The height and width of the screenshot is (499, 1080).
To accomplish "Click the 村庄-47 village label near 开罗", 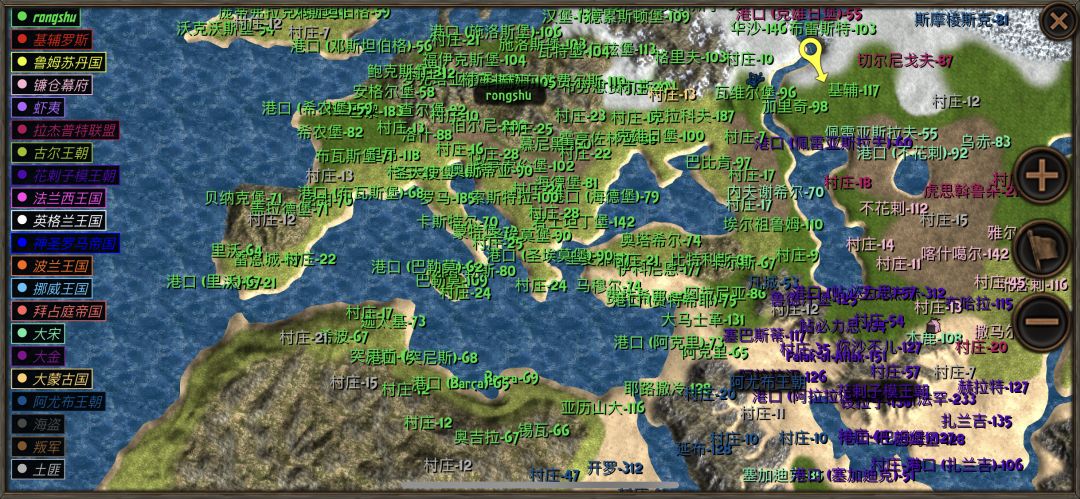I will coord(554,475).
